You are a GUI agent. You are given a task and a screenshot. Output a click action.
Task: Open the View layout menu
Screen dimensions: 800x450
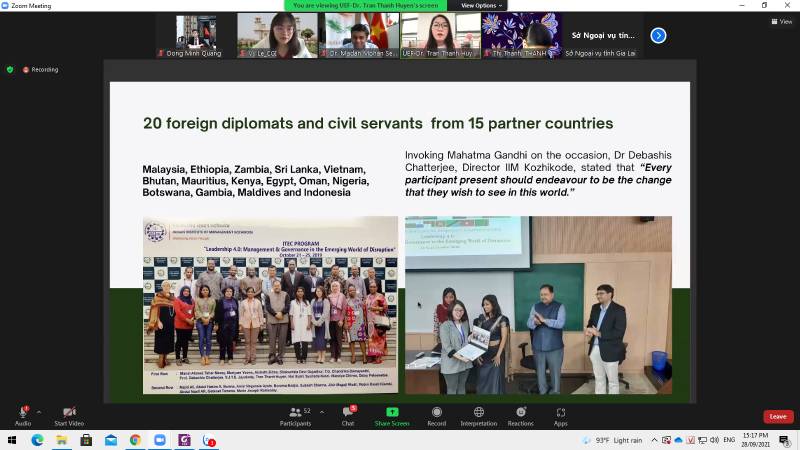[782, 21]
